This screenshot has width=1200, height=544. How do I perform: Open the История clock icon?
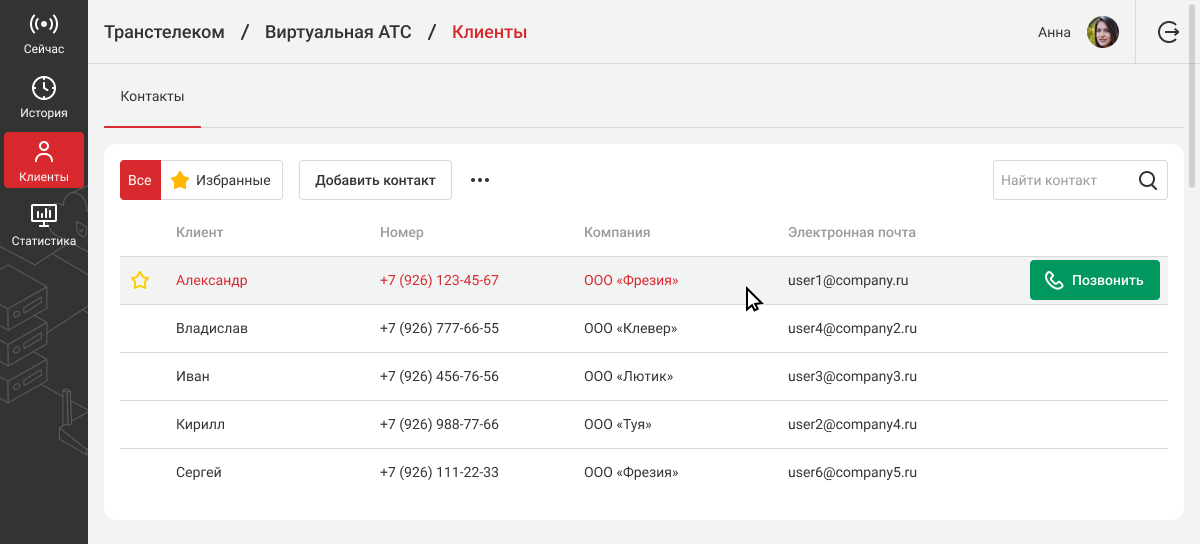click(44, 88)
